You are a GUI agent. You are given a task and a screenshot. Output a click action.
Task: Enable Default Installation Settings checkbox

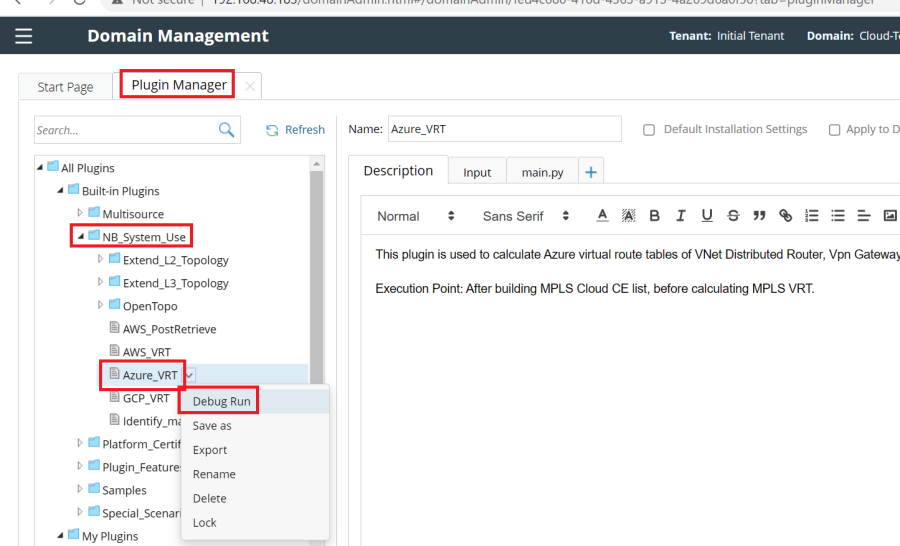tap(649, 130)
